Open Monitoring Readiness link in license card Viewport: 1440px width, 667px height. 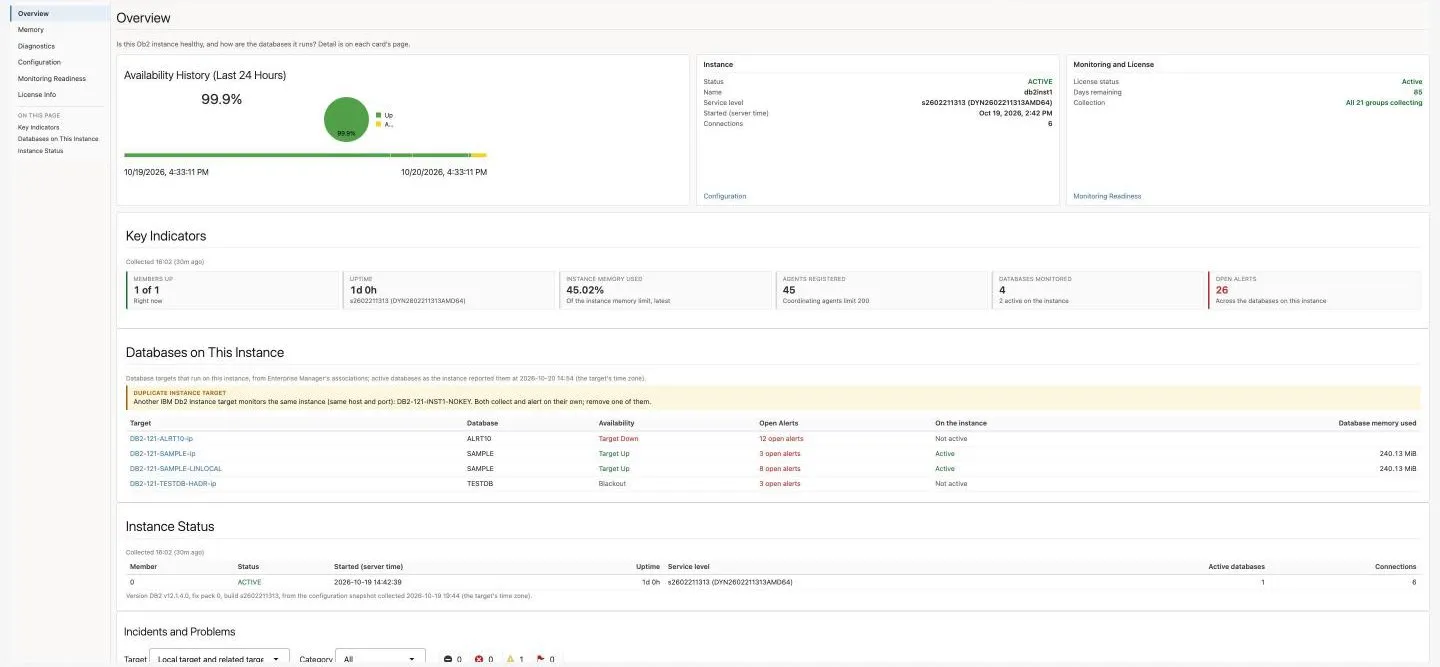click(1107, 196)
